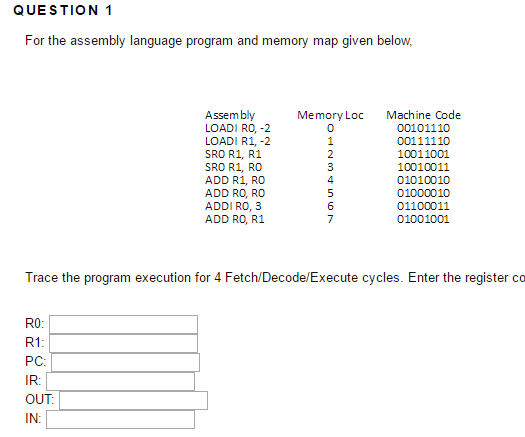This screenshot has width=525, height=437.
Task: Click machine code 01001001
Action: pos(423,219)
